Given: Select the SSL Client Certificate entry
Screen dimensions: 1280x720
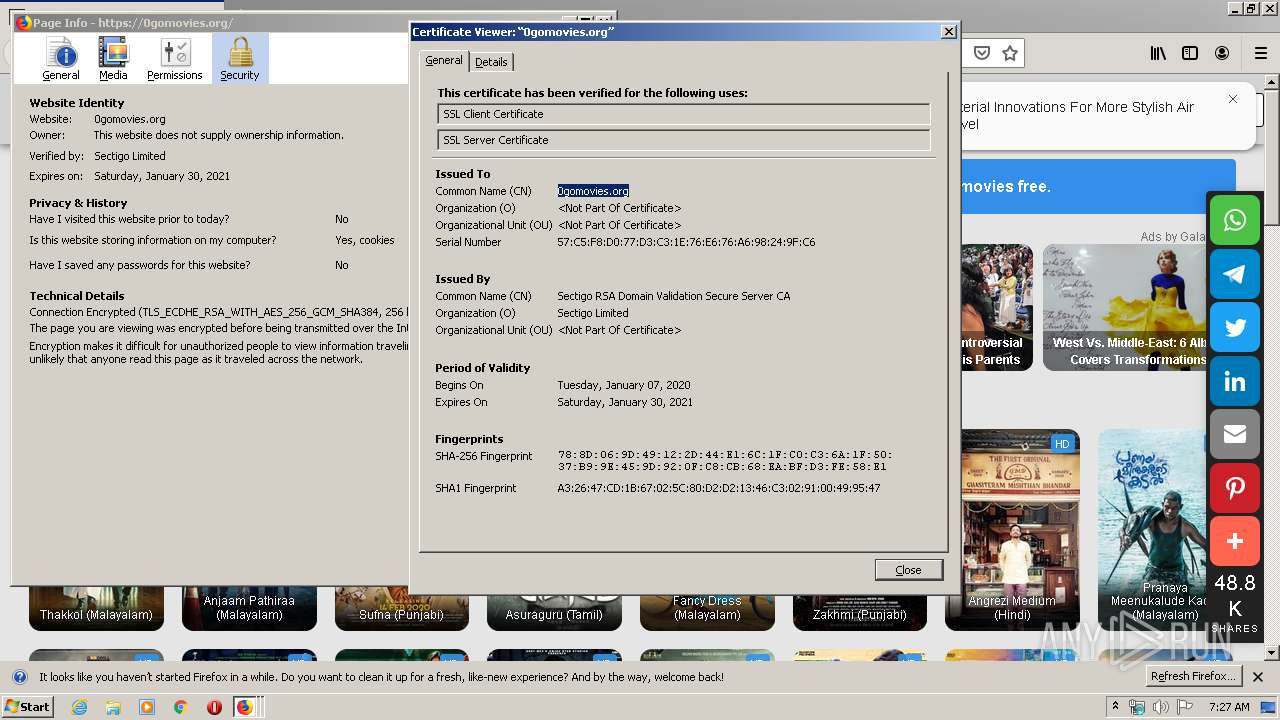Looking at the screenshot, I should [684, 114].
